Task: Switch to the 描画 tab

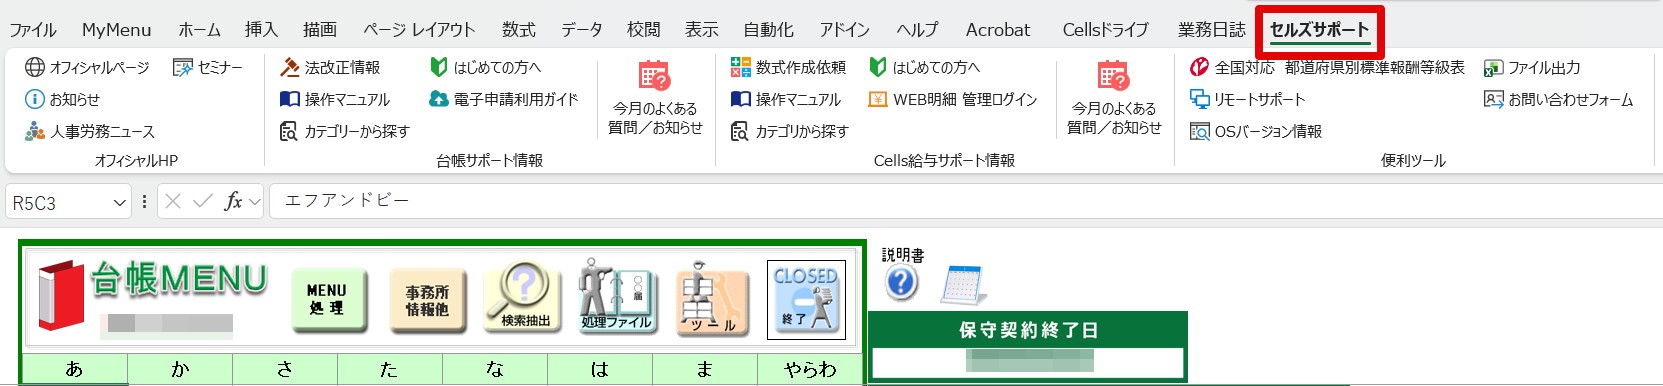Action: point(319,30)
